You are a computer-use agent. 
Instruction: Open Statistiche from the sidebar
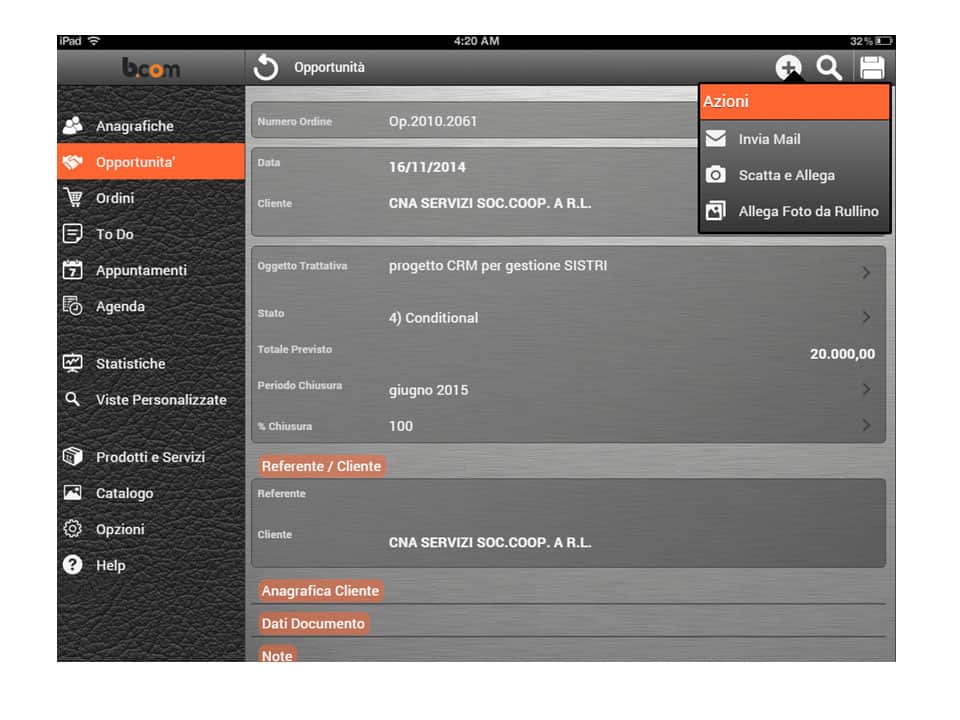pyautogui.click(x=130, y=364)
